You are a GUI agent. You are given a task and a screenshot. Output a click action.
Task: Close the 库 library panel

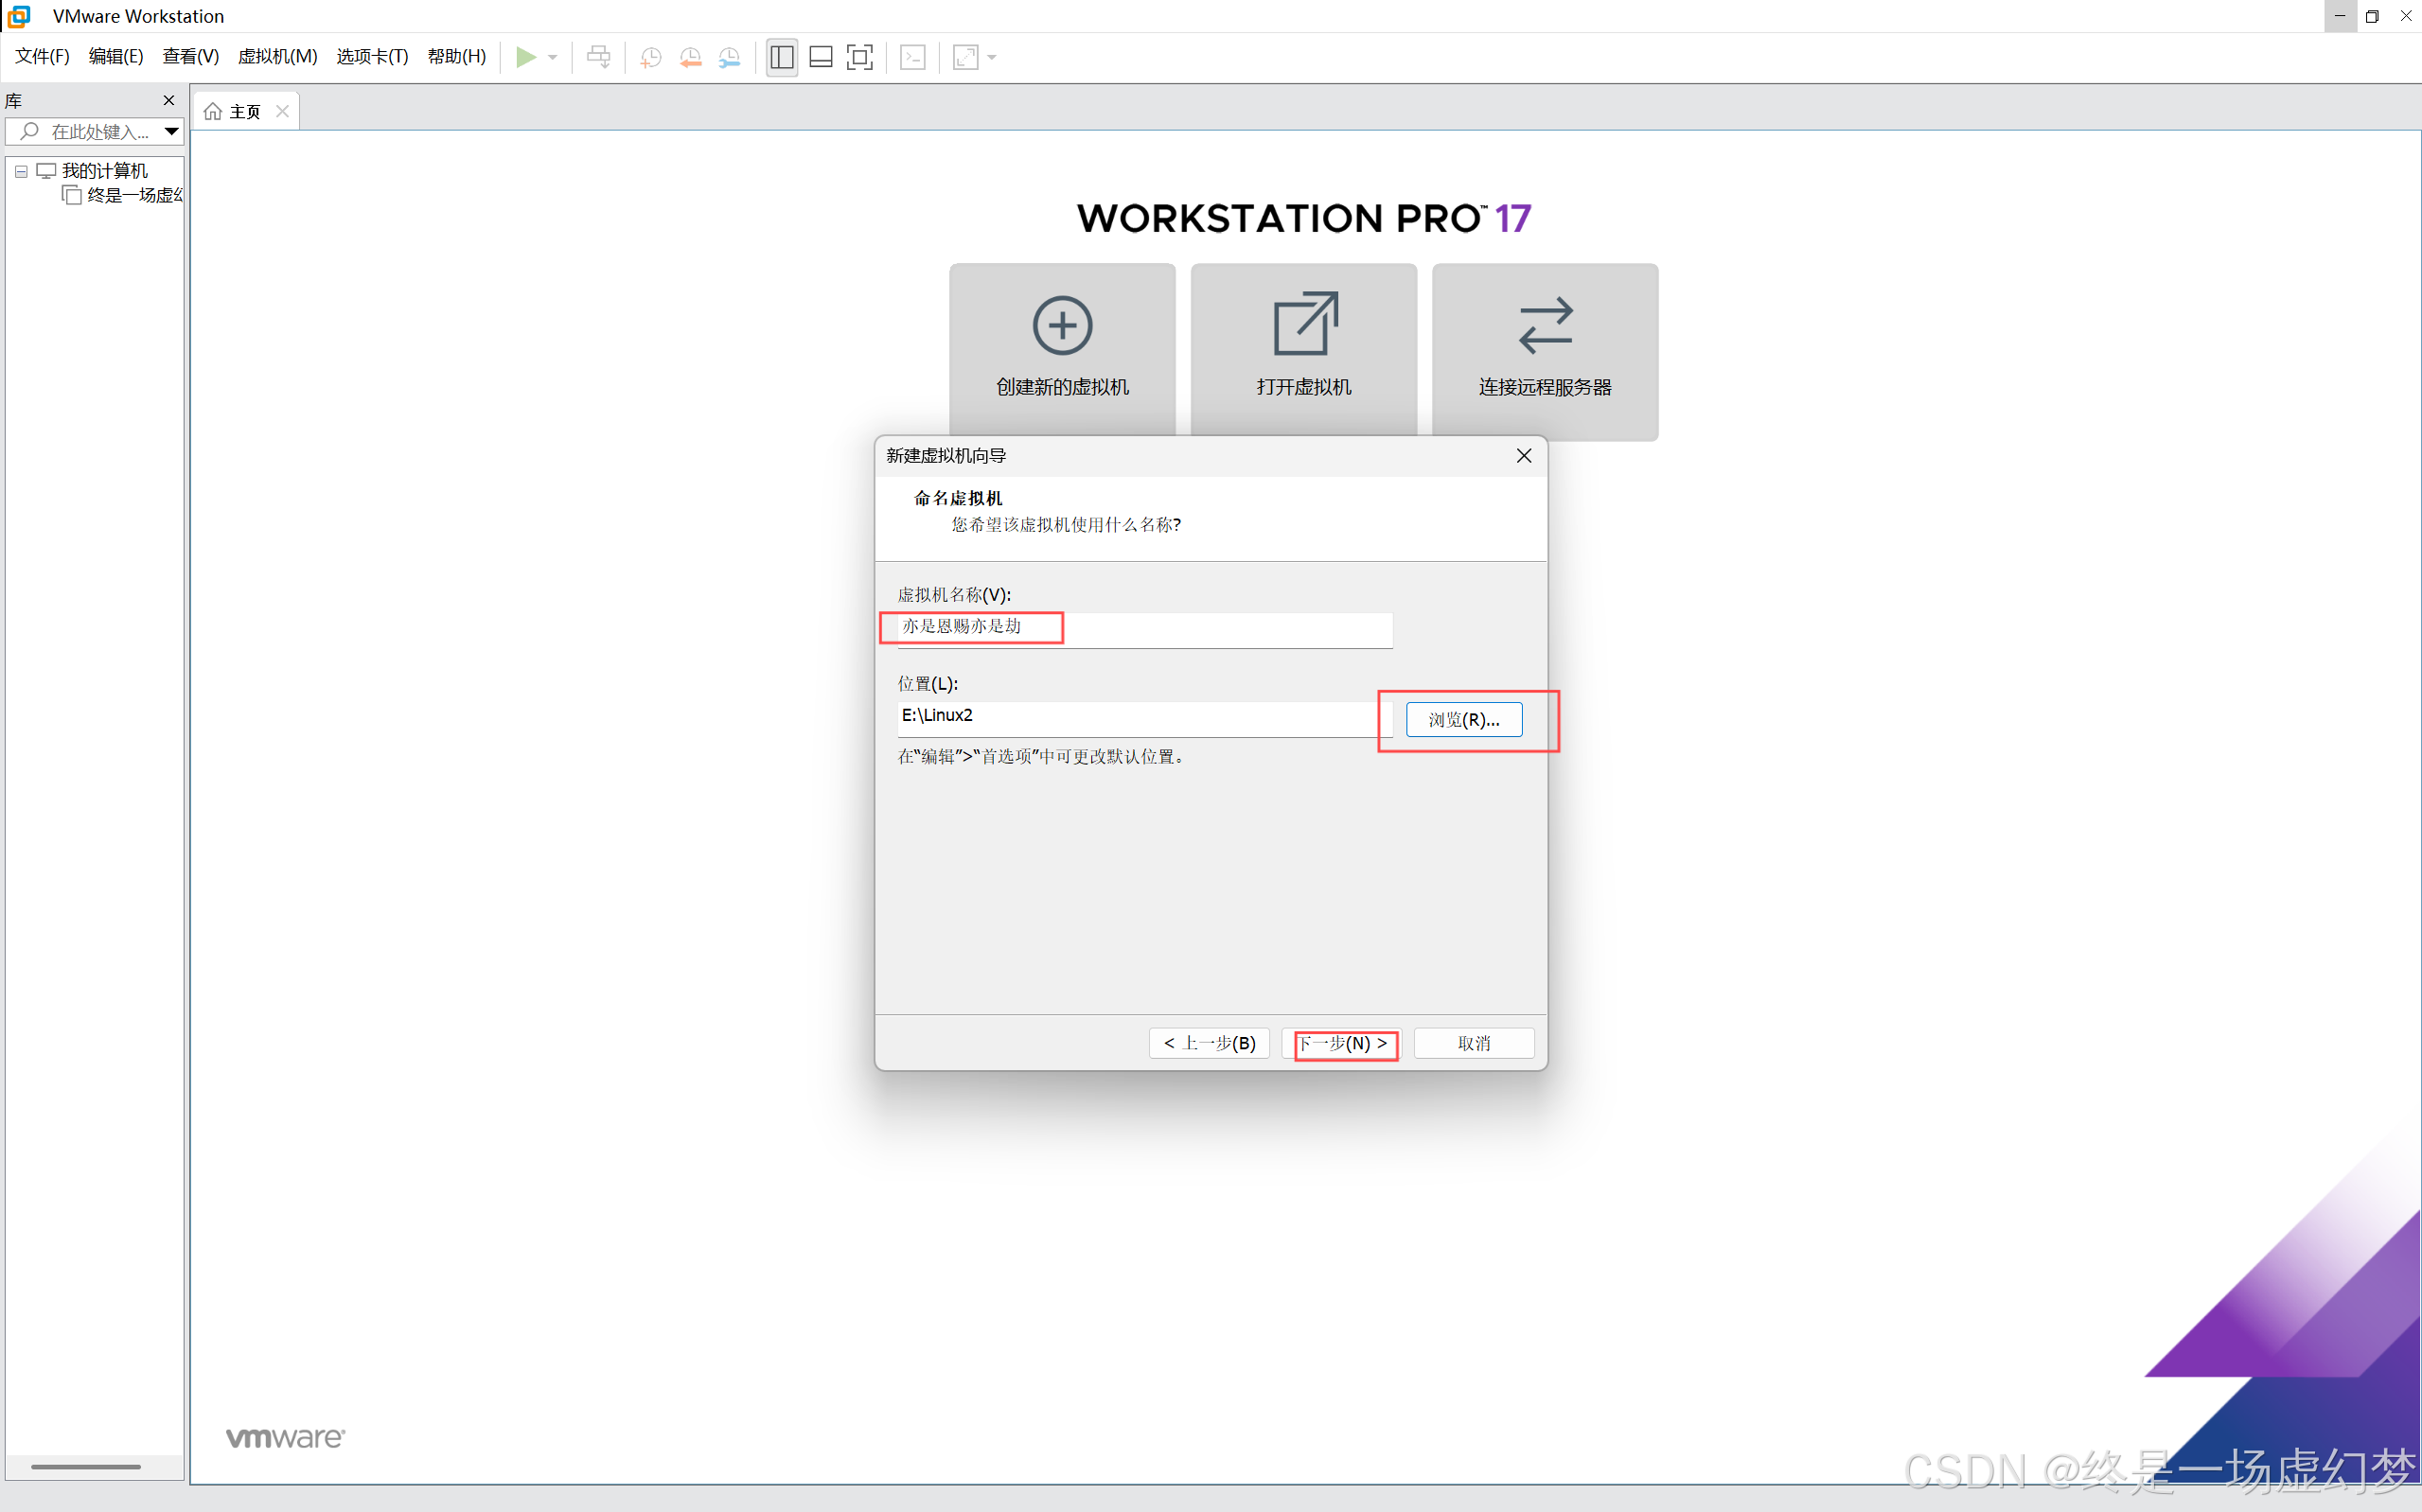coord(168,100)
